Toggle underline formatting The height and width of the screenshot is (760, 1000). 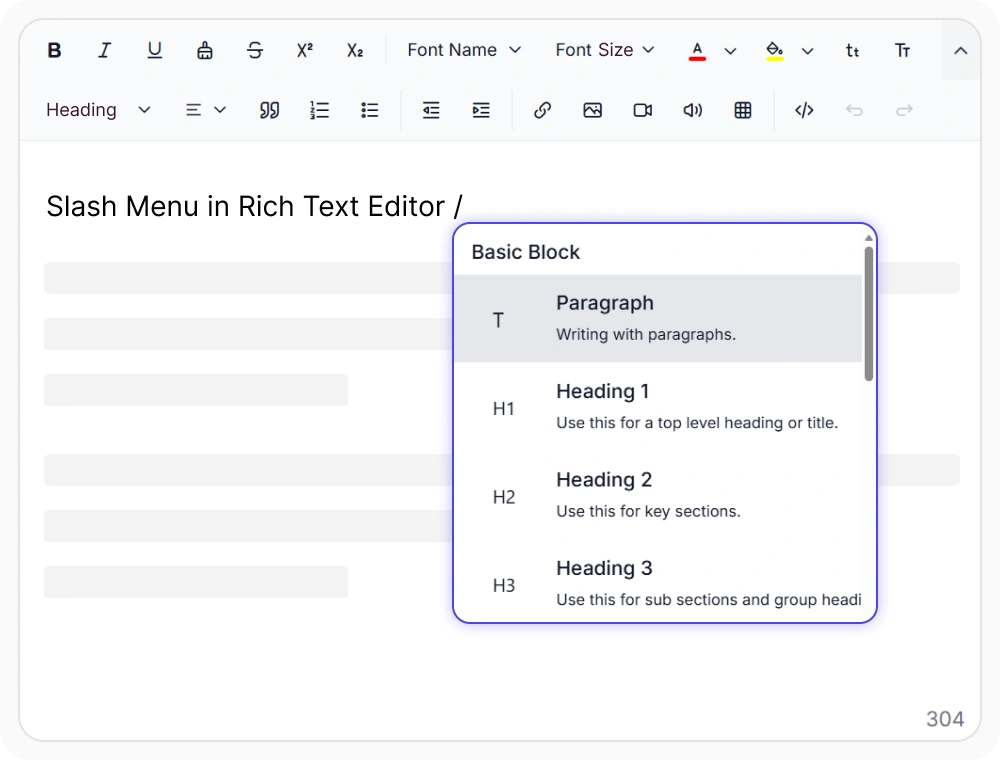(154, 50)
